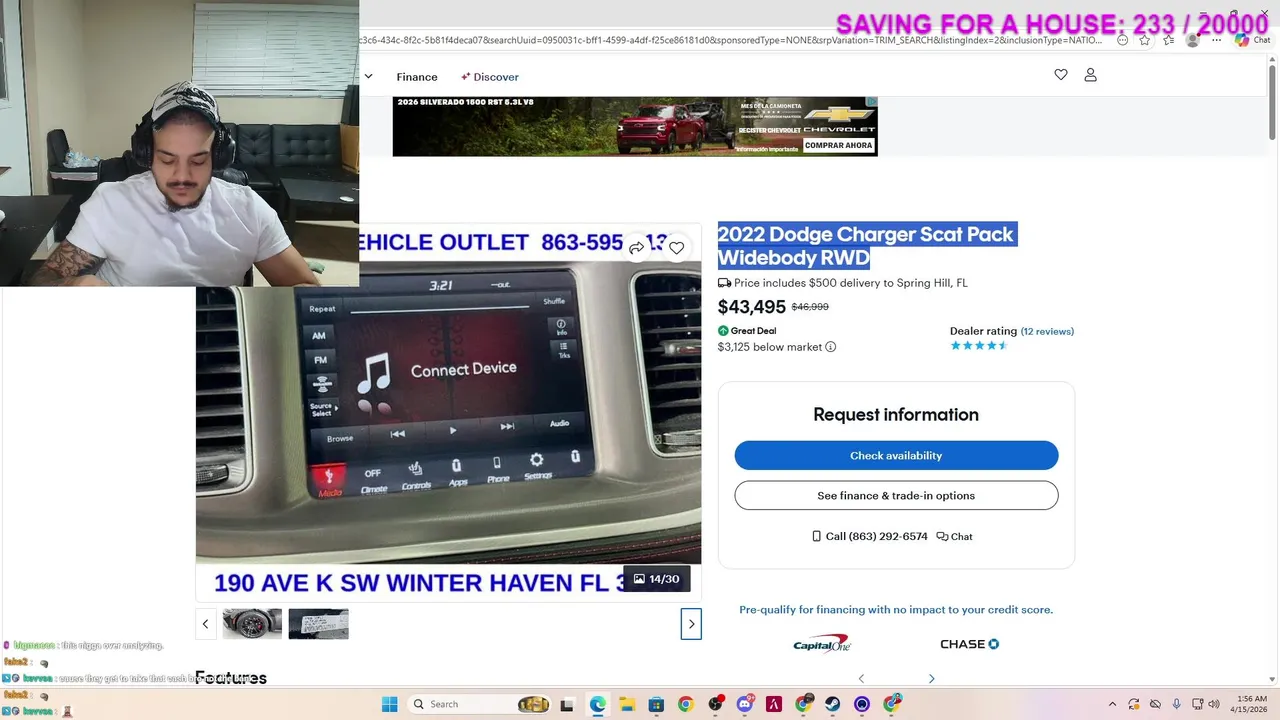Expand the nav dropdown chevron left of Finance

pos(368,76)
